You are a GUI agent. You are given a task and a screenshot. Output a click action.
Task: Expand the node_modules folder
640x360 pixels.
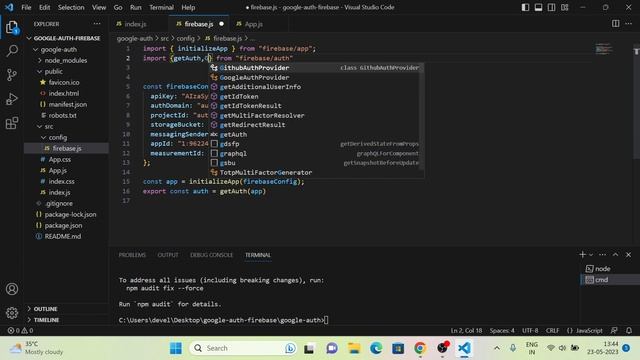point(66,60)
